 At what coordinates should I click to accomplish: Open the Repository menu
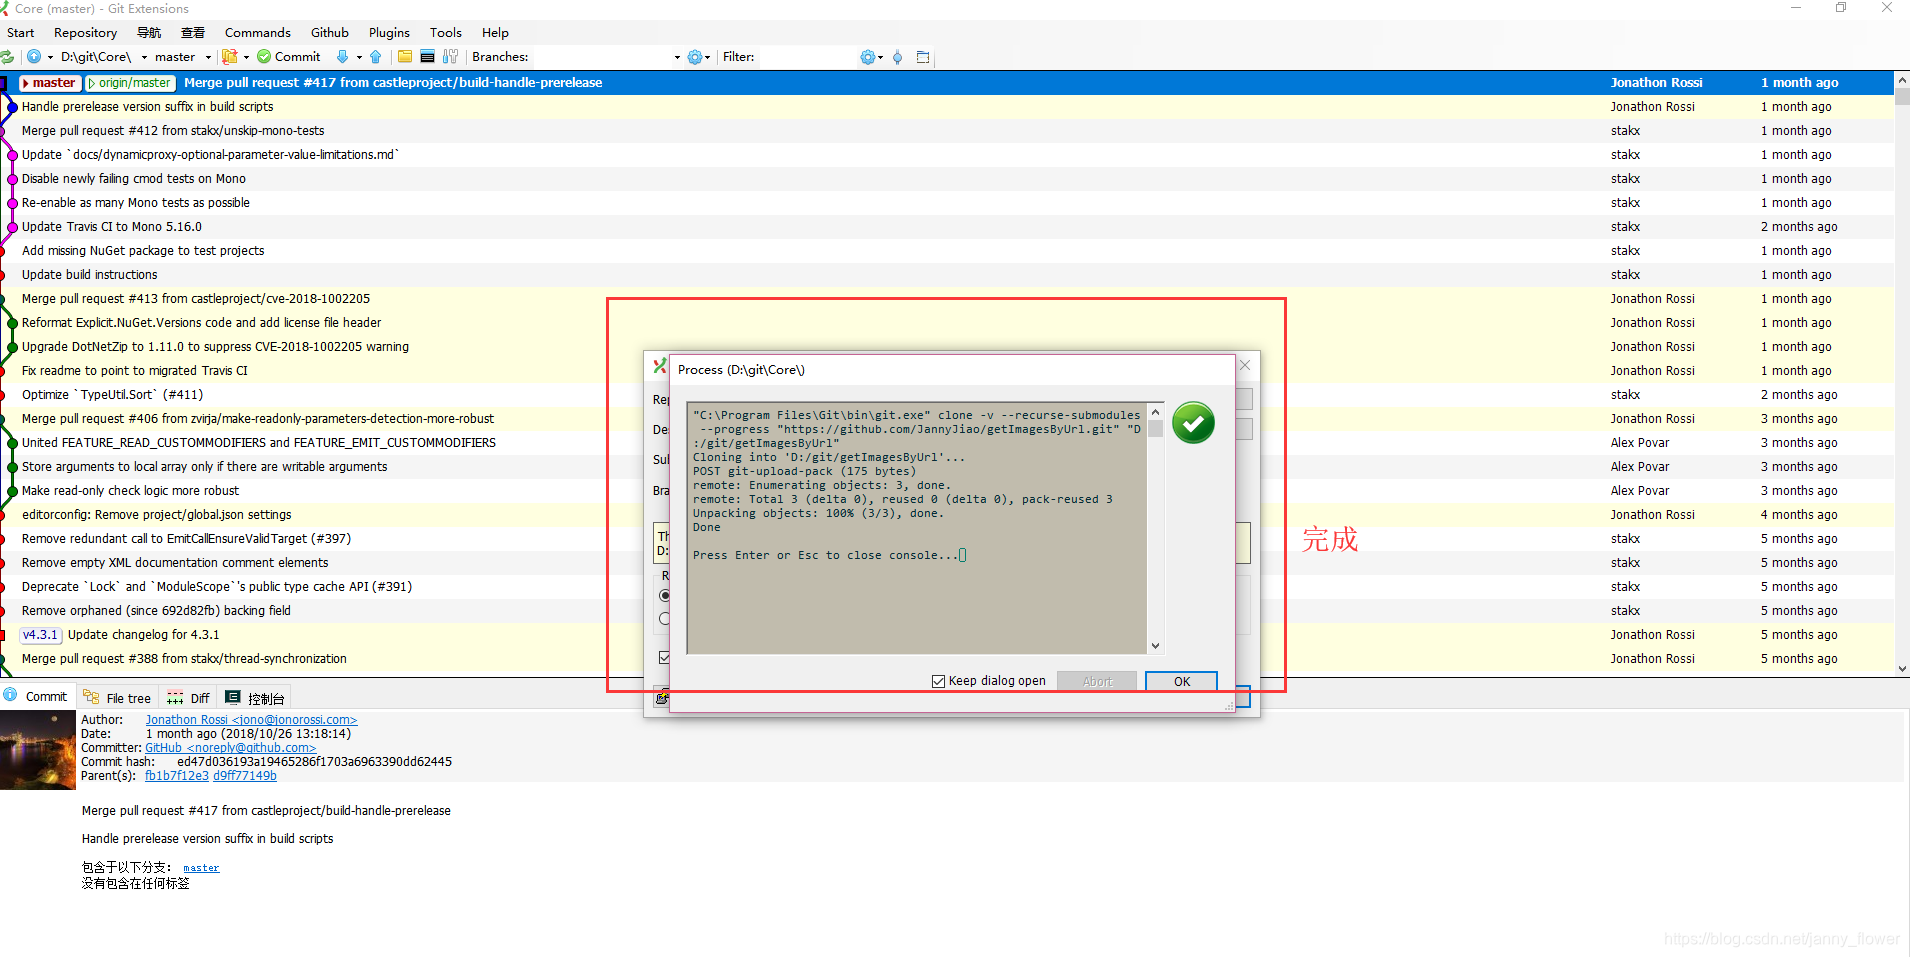[86, 33]
